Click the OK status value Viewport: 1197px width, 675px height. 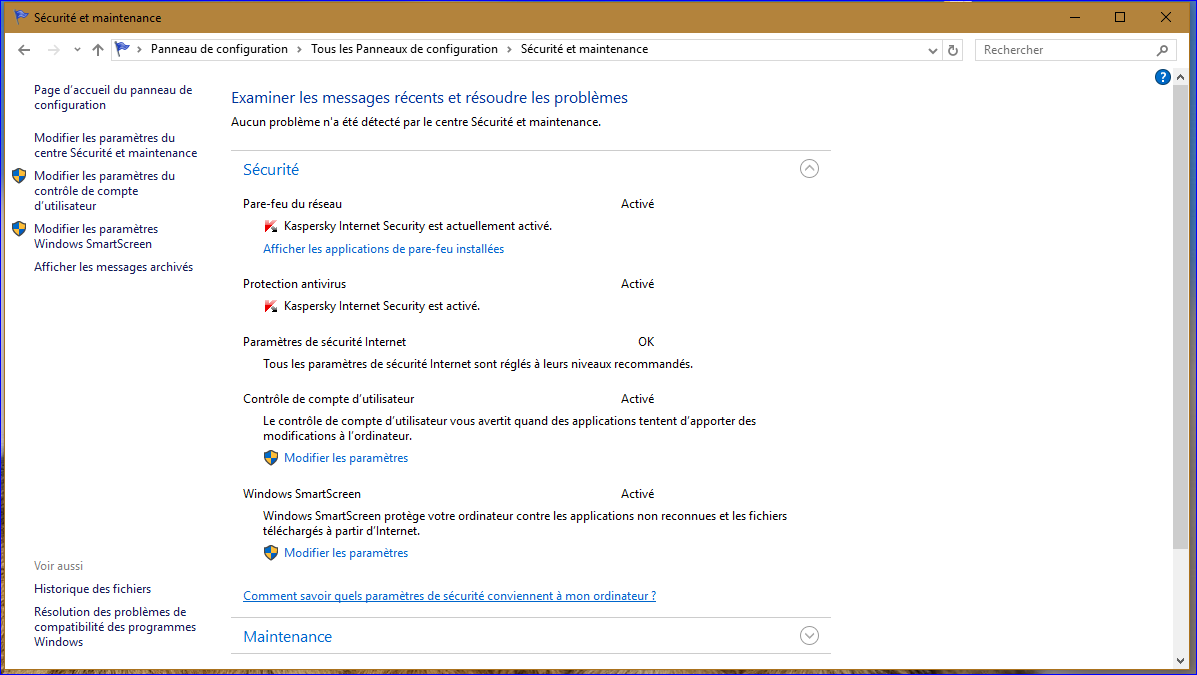pos(646,342)
